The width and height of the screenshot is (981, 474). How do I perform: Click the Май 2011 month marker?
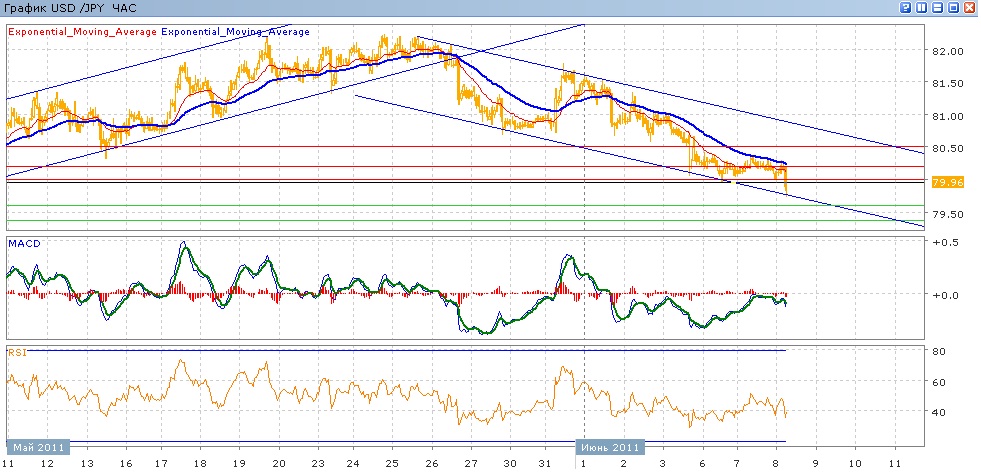(x=39, y=448)
